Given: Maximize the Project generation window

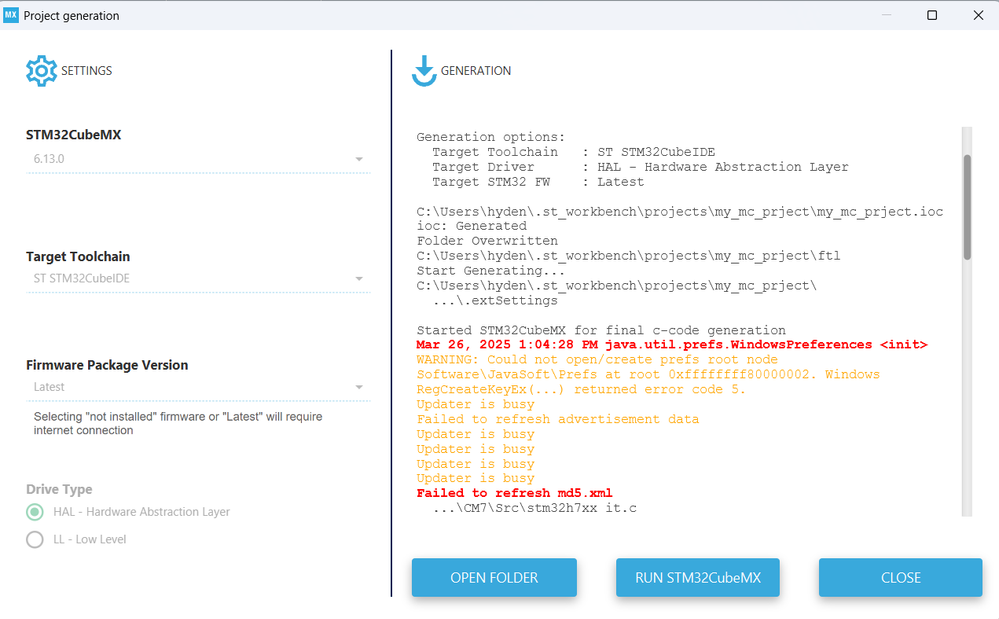Looking at the screenshot, I should pos(932,15).
